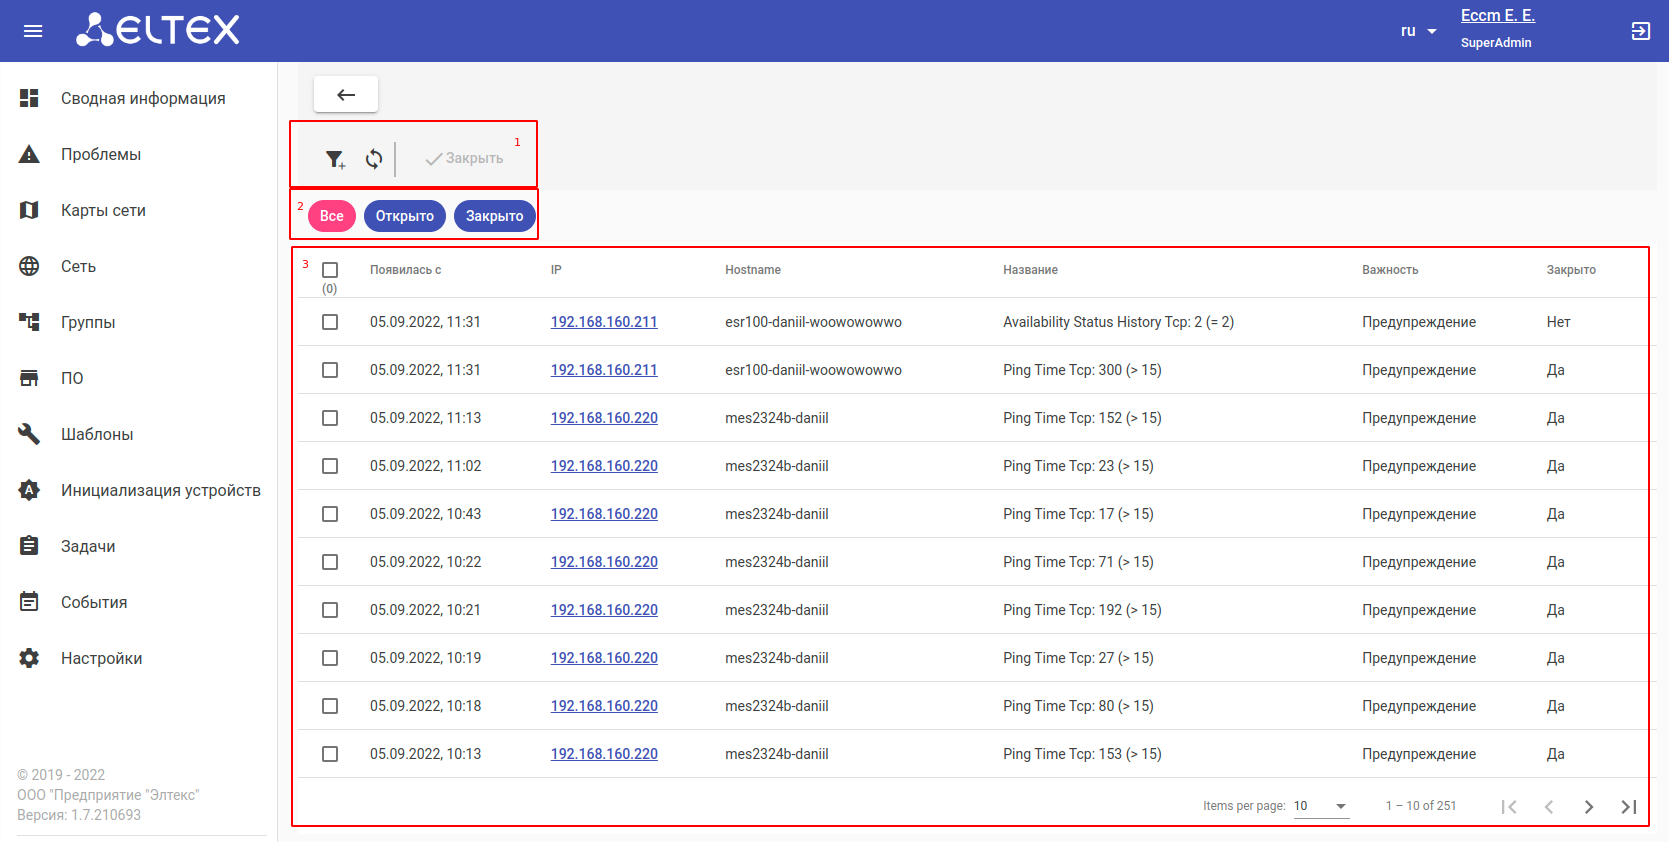Check the Ping Time Tcp: 71 row
The width and height of the screenshot is (1669, 842).
330,562
